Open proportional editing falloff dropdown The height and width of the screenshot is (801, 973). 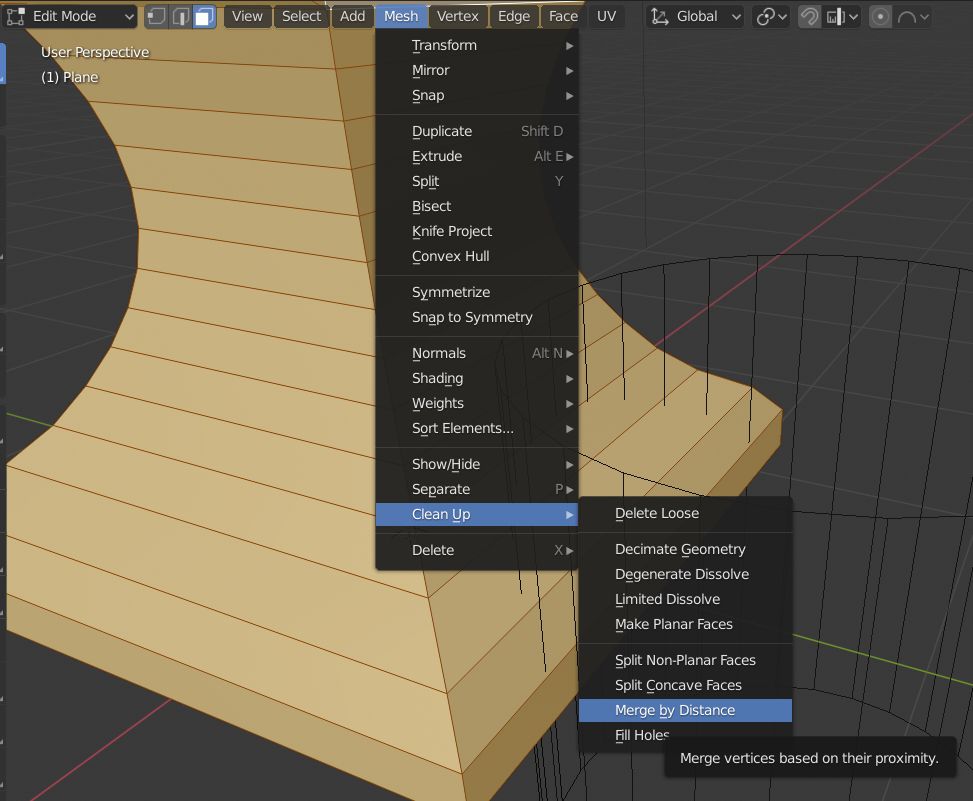pyautogui.click(x=912, y=16)
